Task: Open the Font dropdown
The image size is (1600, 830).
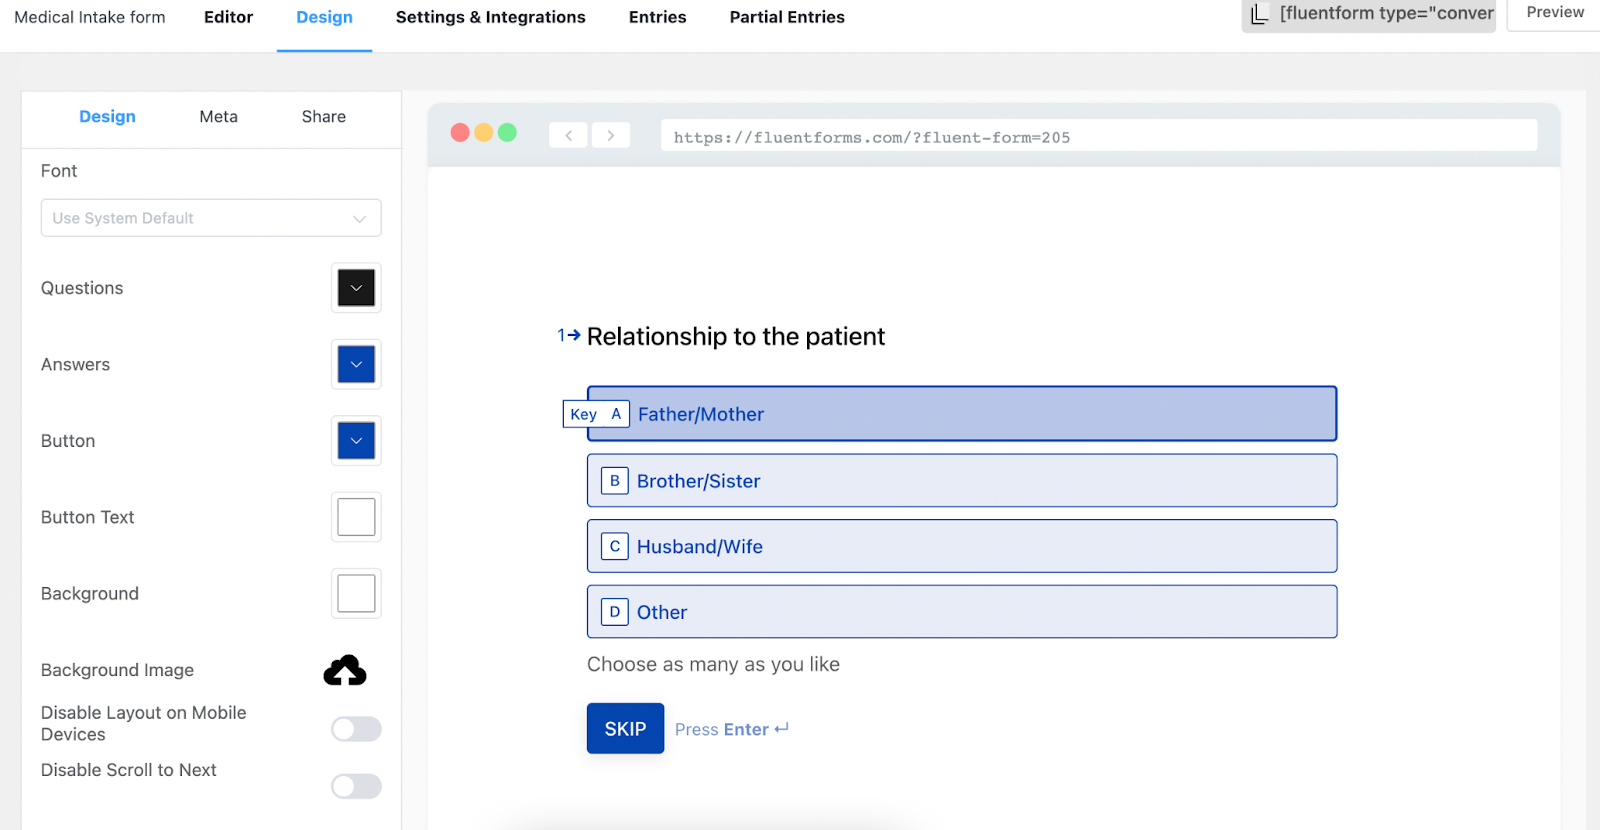Action: (x=211, y=218)
